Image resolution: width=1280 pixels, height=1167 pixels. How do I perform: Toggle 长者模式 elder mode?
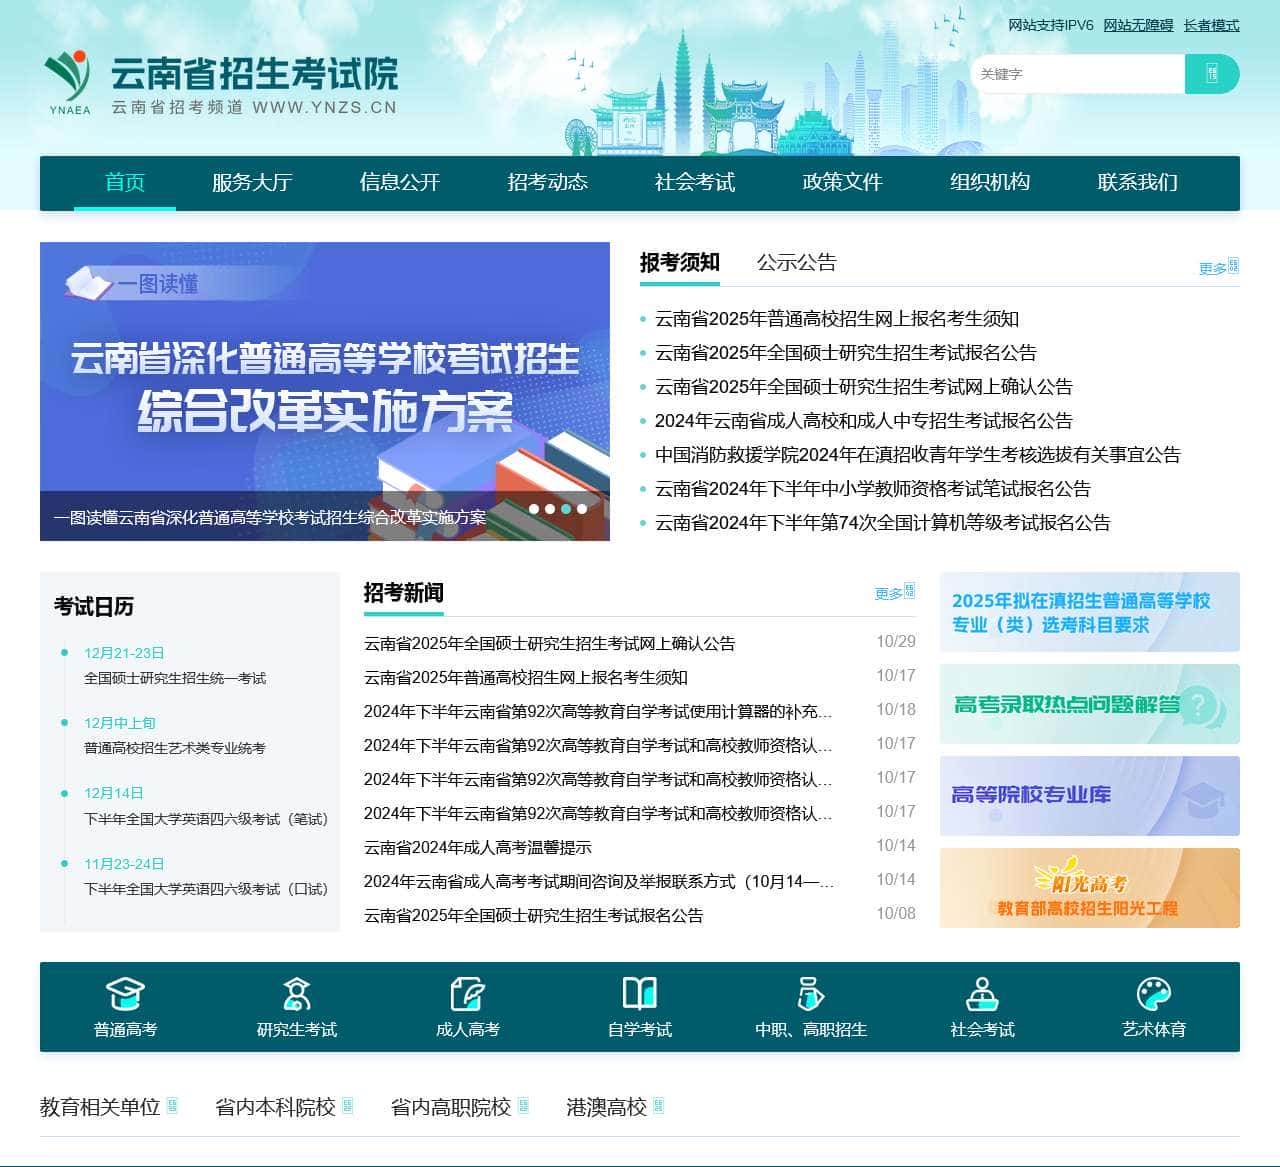coord(1211,25)
